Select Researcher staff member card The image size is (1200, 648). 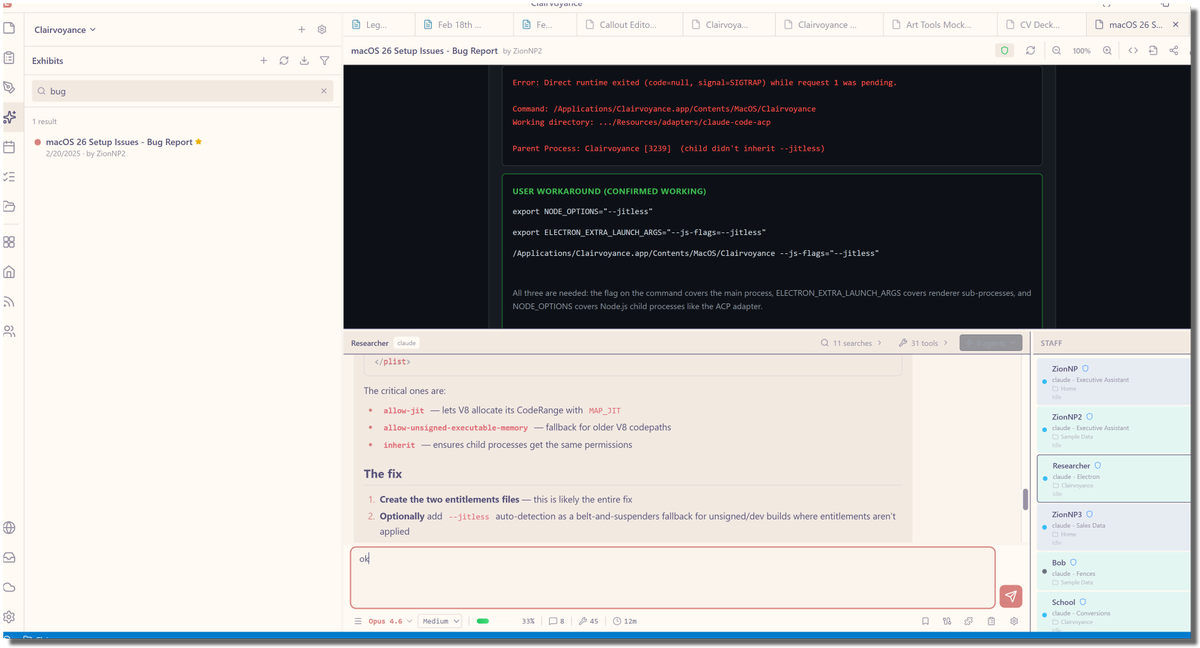point(1113,479)
